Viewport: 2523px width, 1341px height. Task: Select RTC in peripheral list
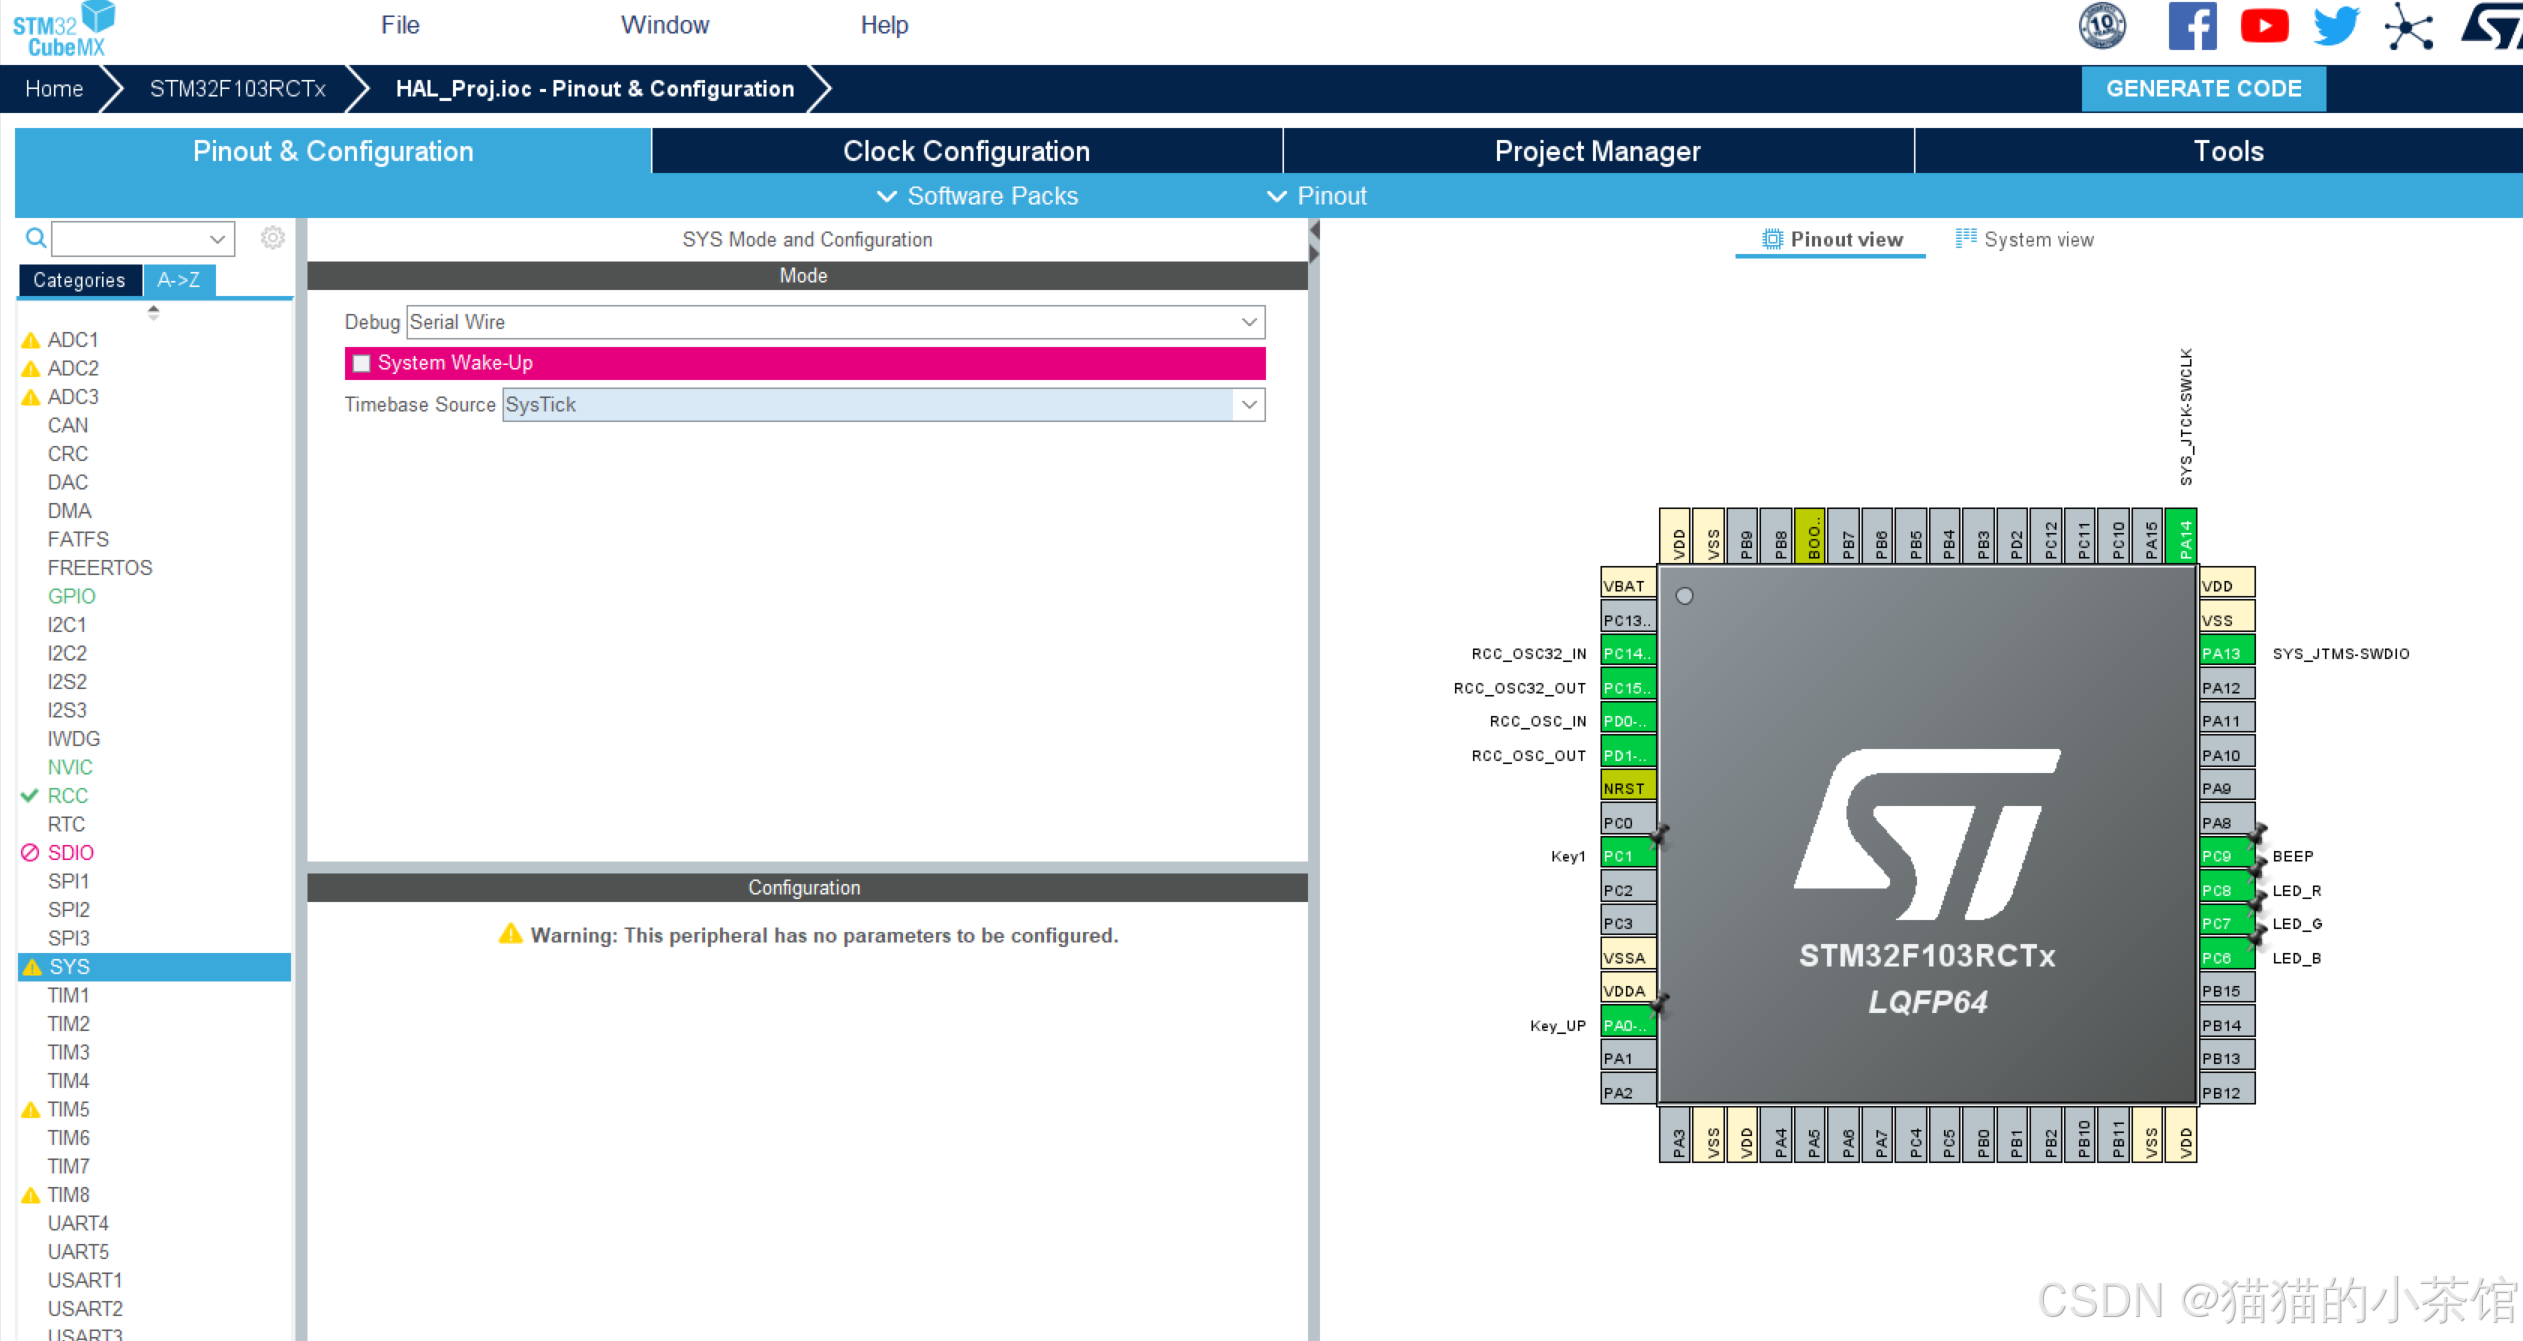pos(66,824)
